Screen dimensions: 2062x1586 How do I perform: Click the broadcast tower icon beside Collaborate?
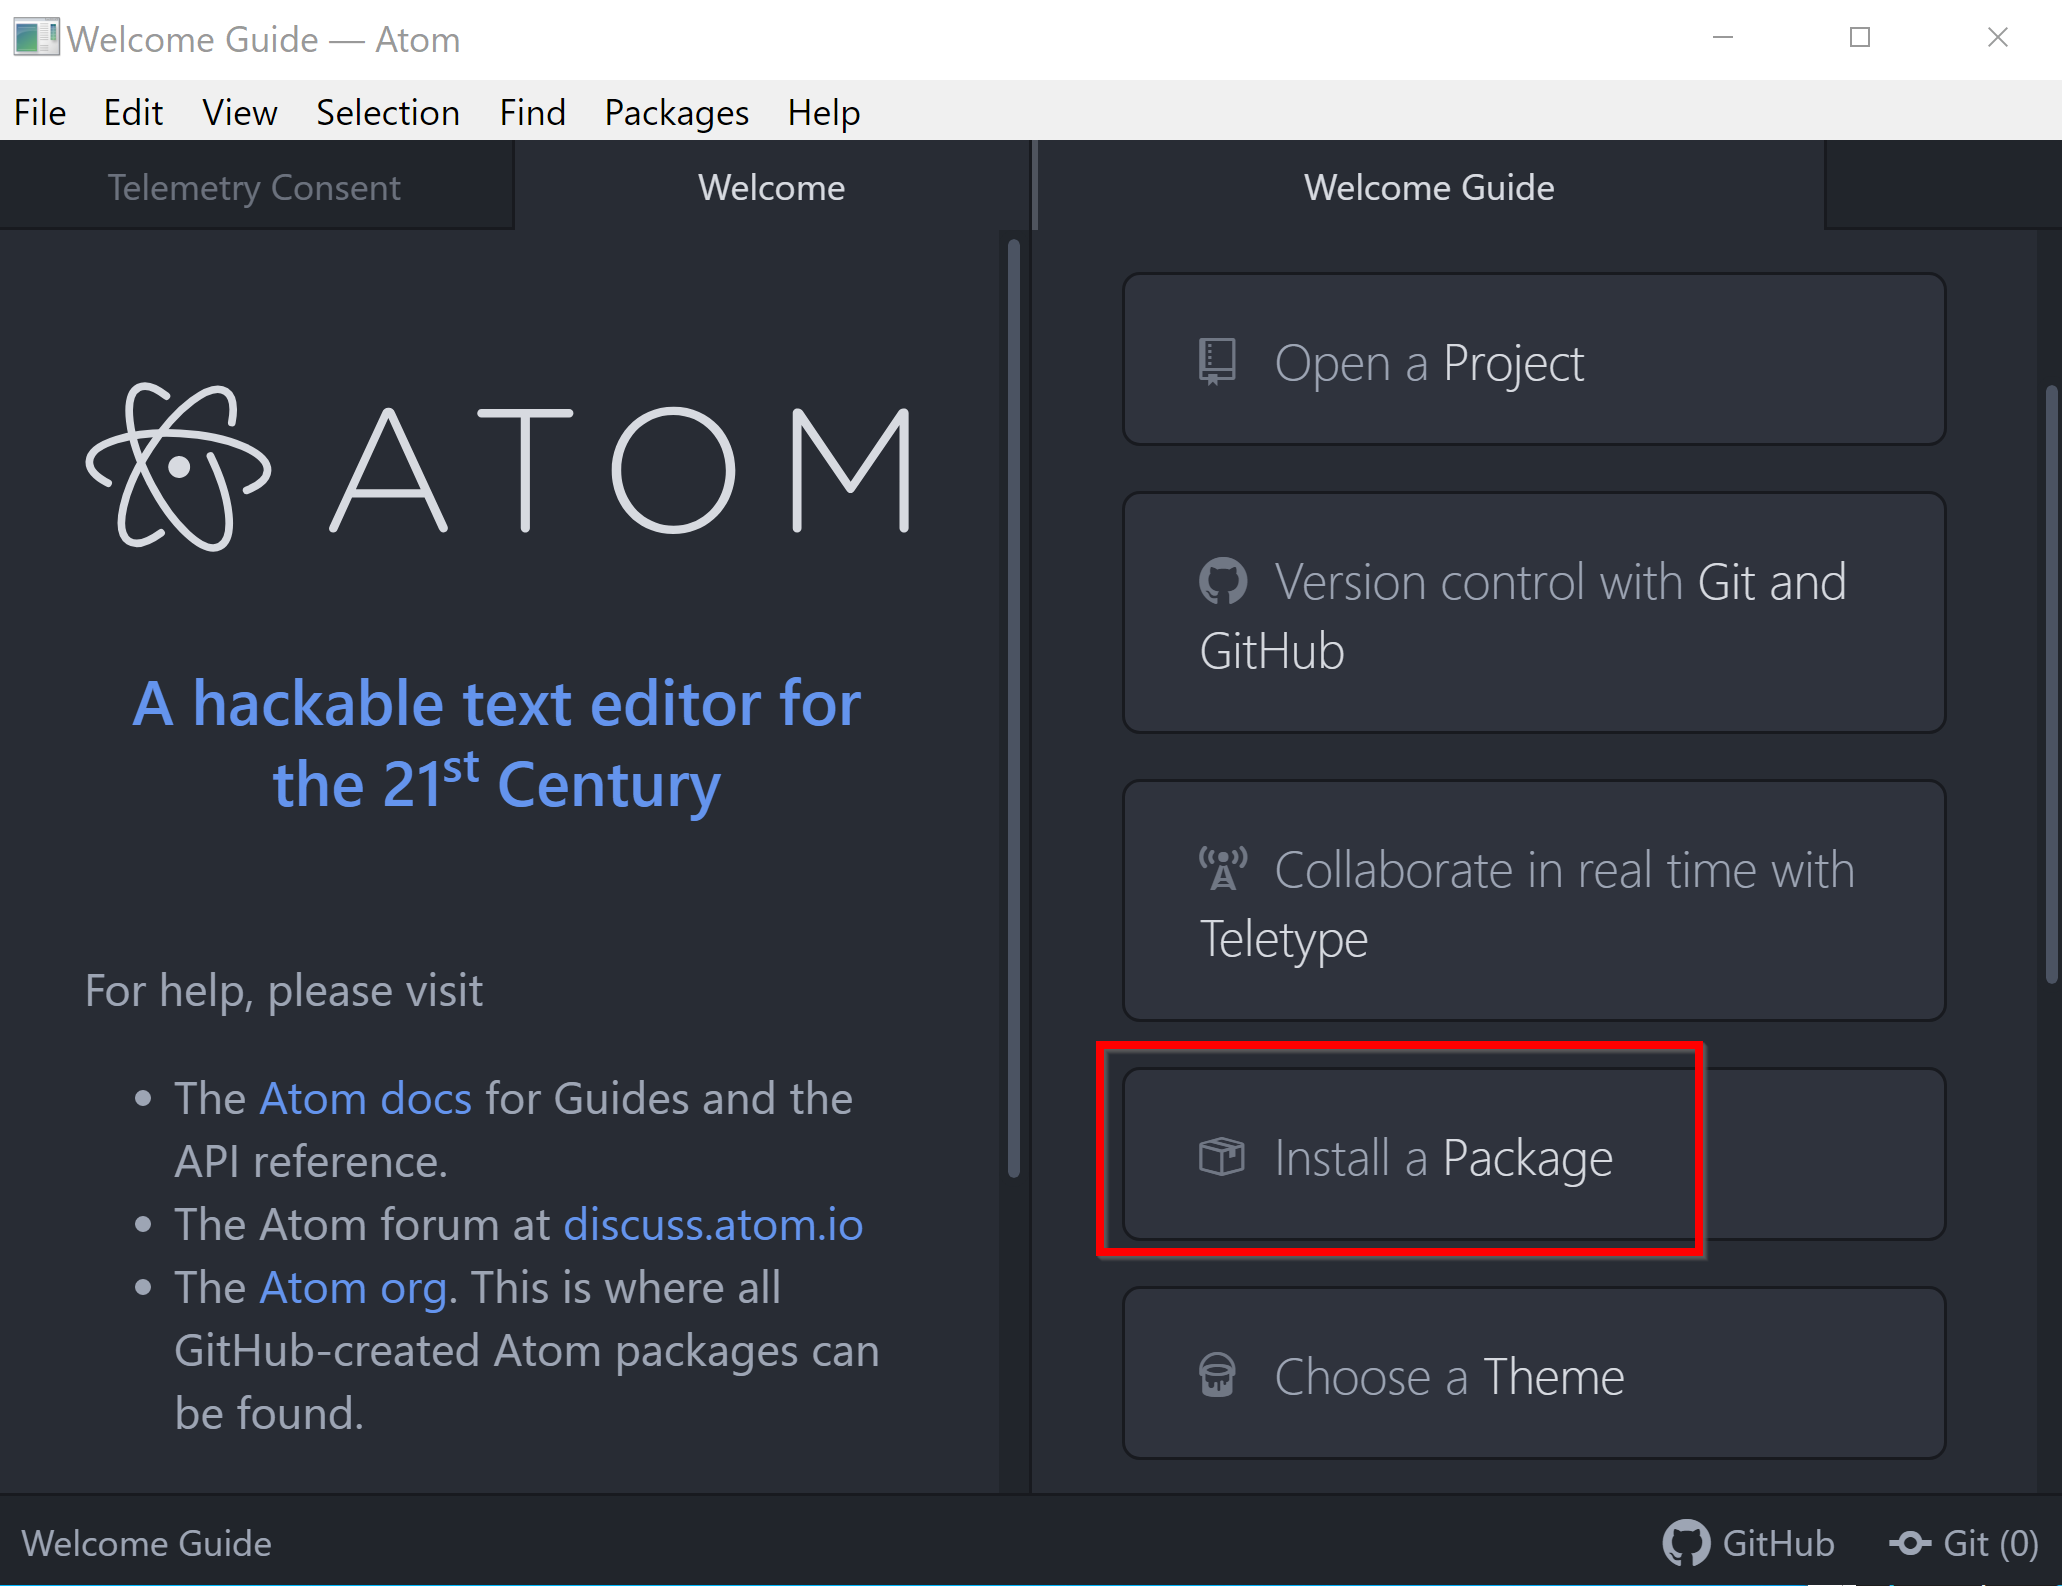click(x=1222, y=868)
